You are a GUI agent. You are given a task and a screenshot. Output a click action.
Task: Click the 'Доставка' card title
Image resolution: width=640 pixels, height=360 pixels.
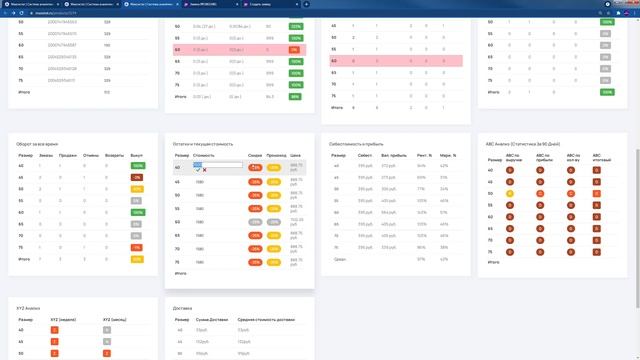[182, 308]
